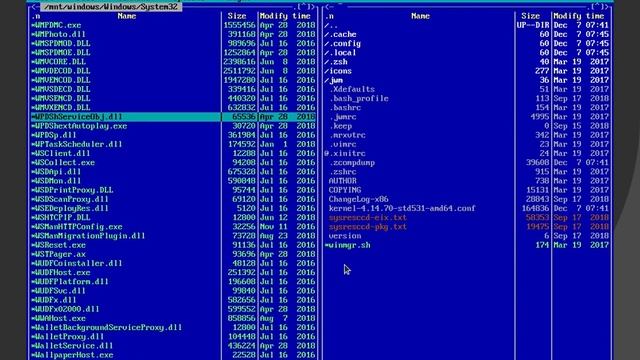Select WSReset.exe file
Screen dimensions: 640x360
[x=173, y=245]
